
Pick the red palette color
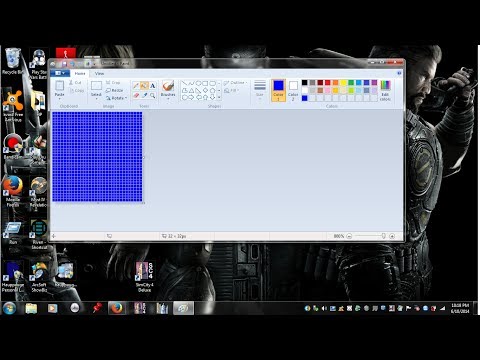pos(328,83)
